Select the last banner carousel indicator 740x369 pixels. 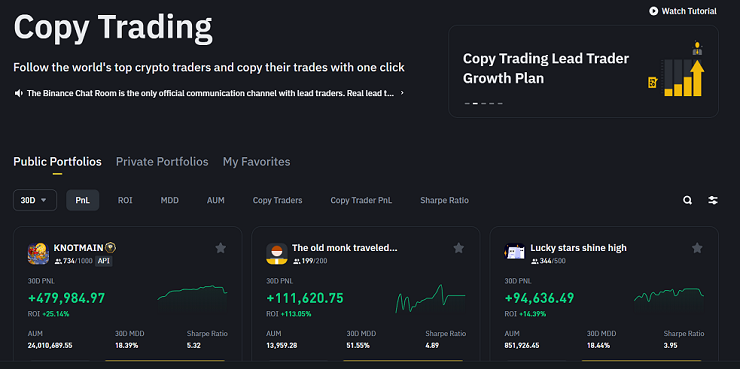(x=500, y=103)
